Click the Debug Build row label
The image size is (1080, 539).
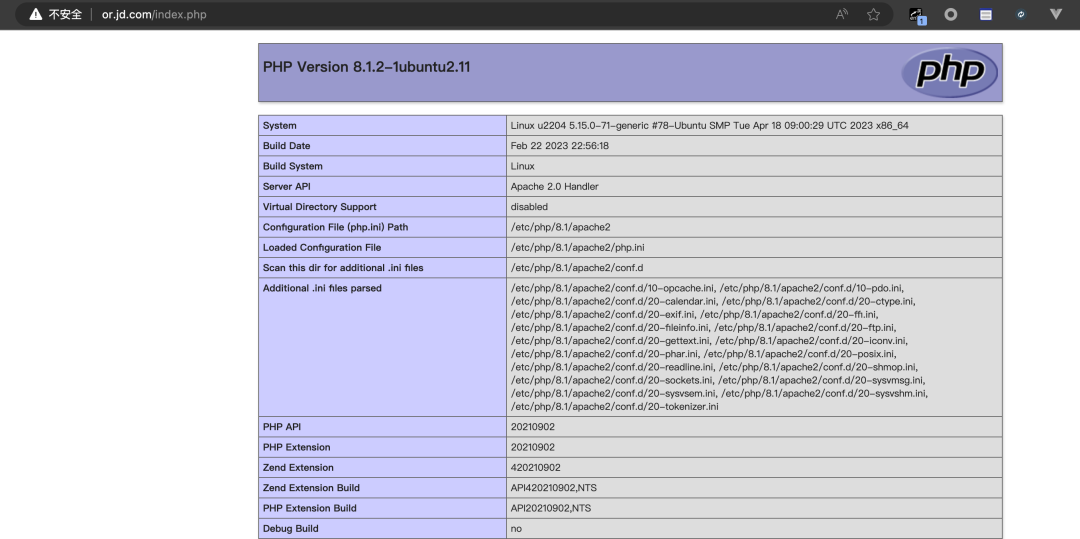(291, 529)
